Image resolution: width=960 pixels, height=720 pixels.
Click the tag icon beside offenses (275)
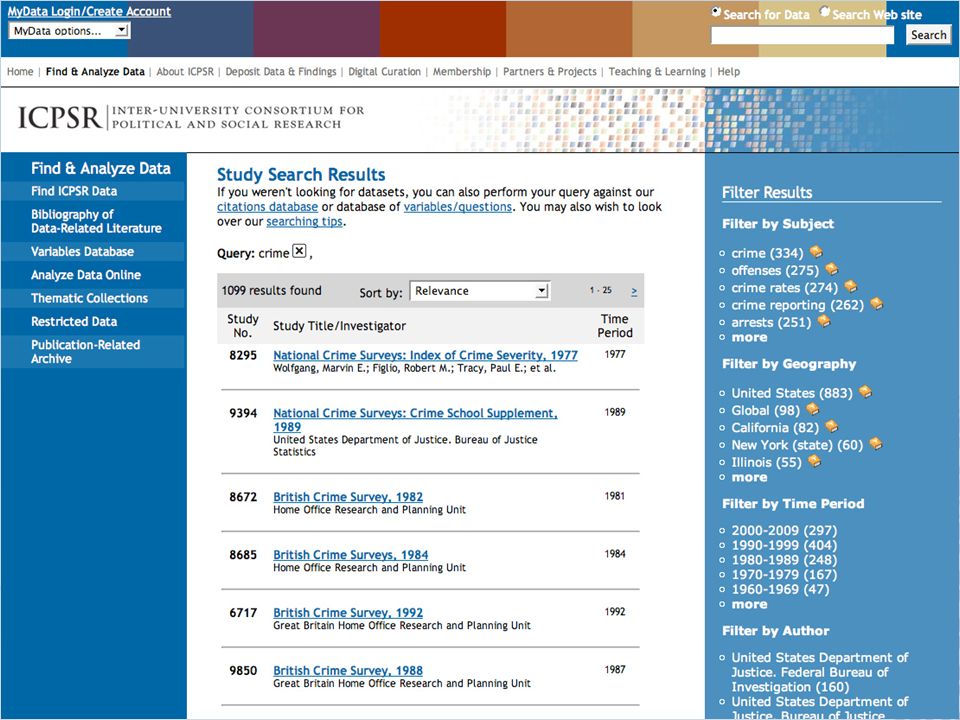tap(831, 269)
